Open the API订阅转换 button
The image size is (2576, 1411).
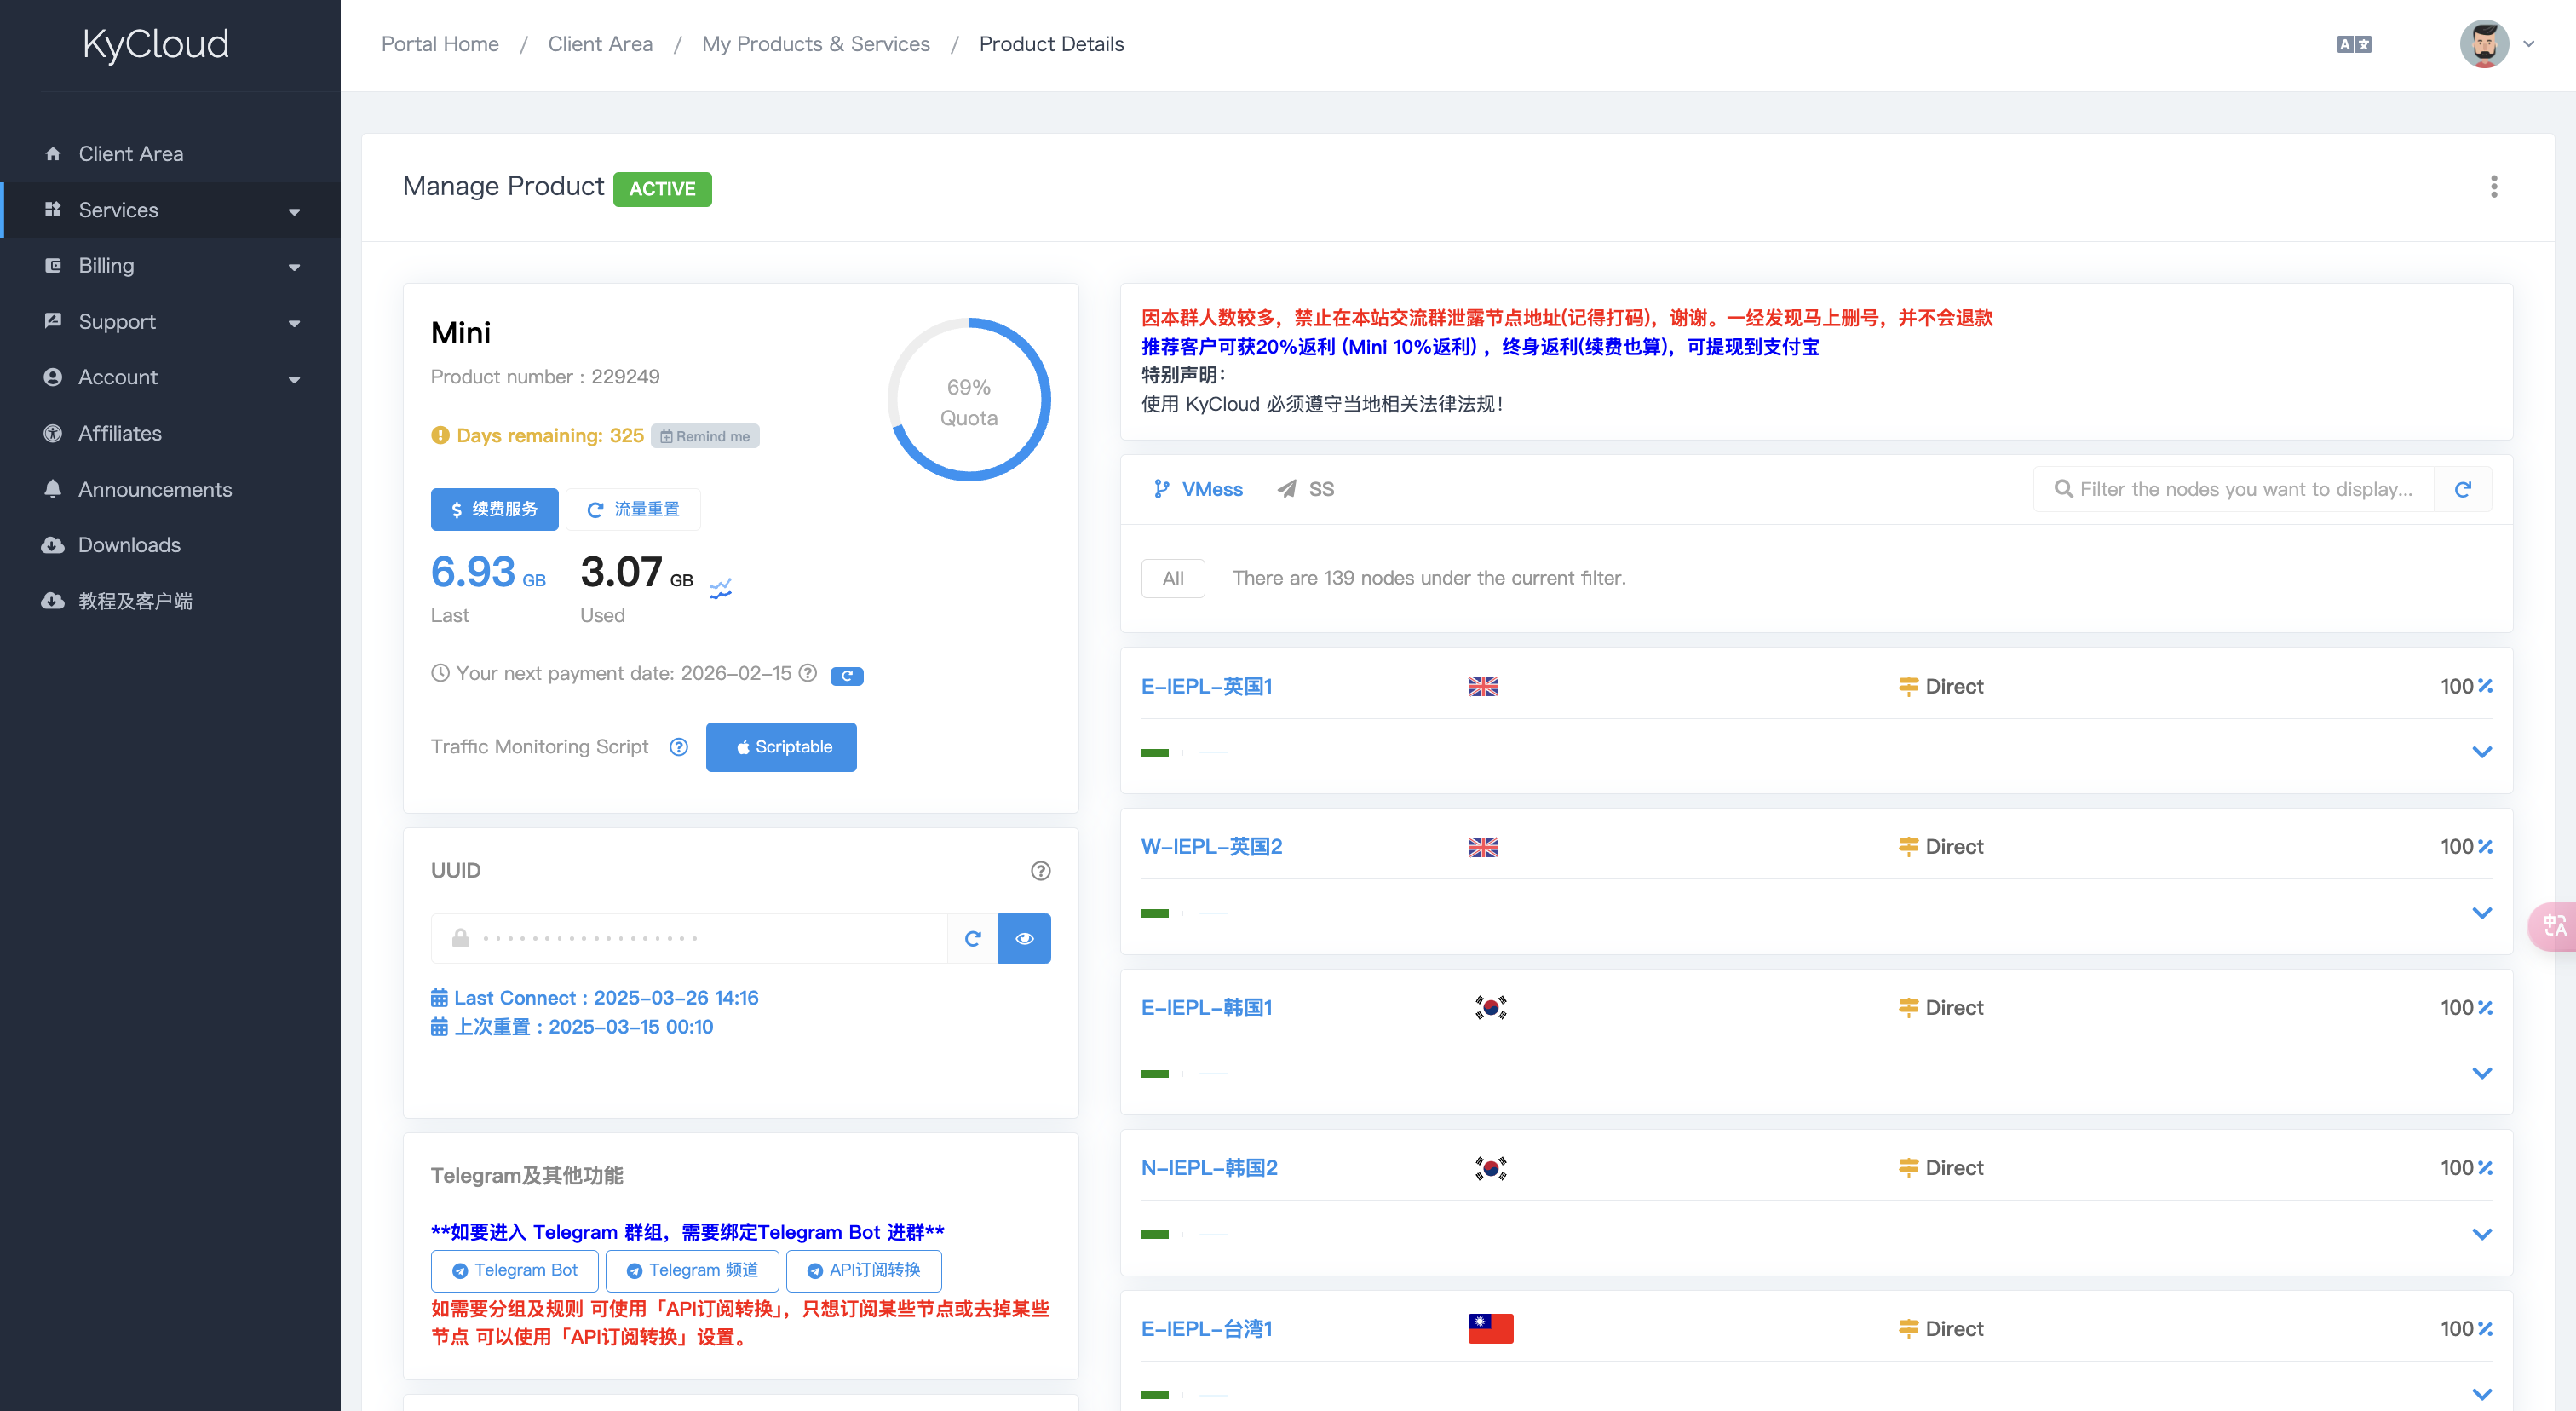coord(863,1270)
